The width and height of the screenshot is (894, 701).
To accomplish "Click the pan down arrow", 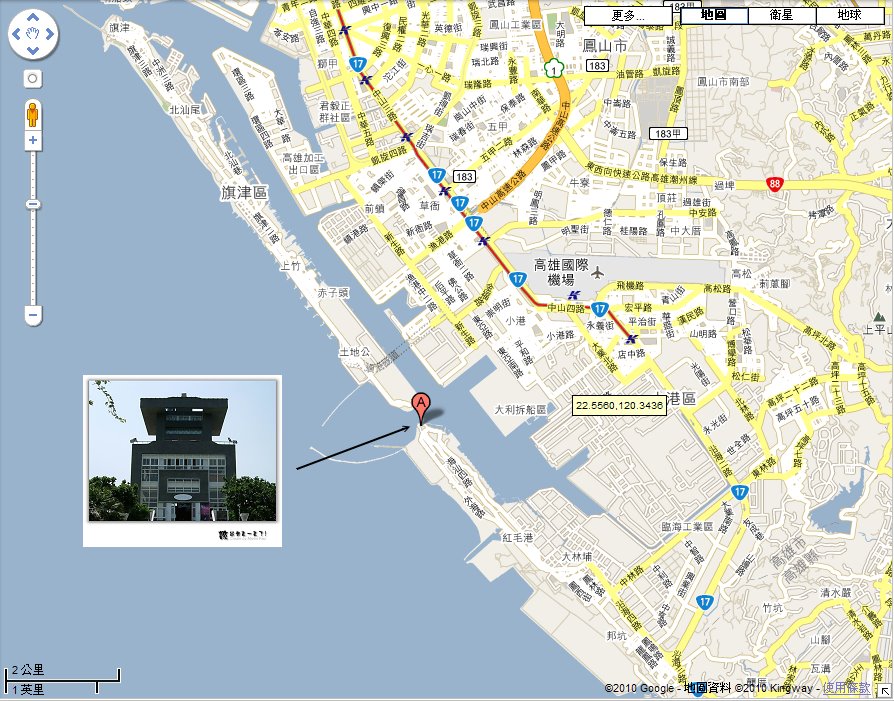I will coord(33,50).
